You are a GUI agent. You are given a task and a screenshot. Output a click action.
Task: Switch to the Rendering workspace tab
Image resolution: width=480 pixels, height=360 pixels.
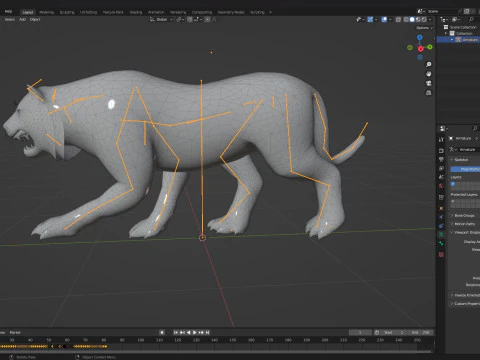178,12
